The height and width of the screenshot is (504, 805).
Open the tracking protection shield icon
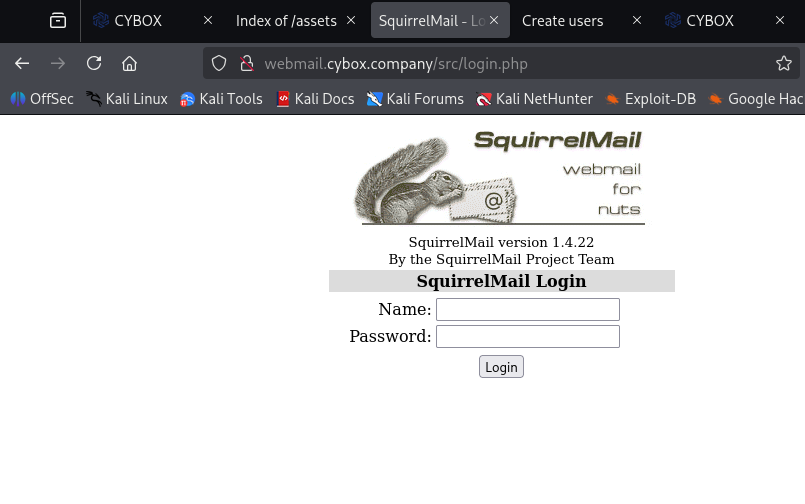220,64
